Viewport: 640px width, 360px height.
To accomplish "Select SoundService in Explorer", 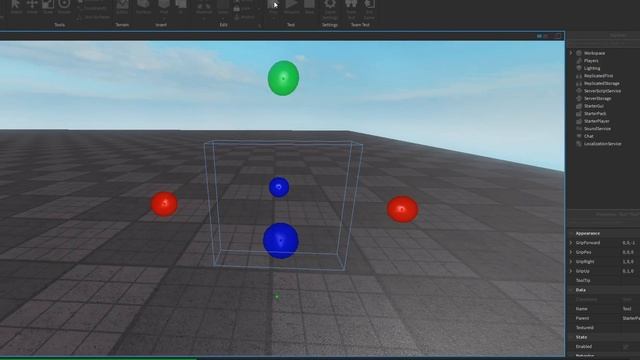I will coord(598,129).
